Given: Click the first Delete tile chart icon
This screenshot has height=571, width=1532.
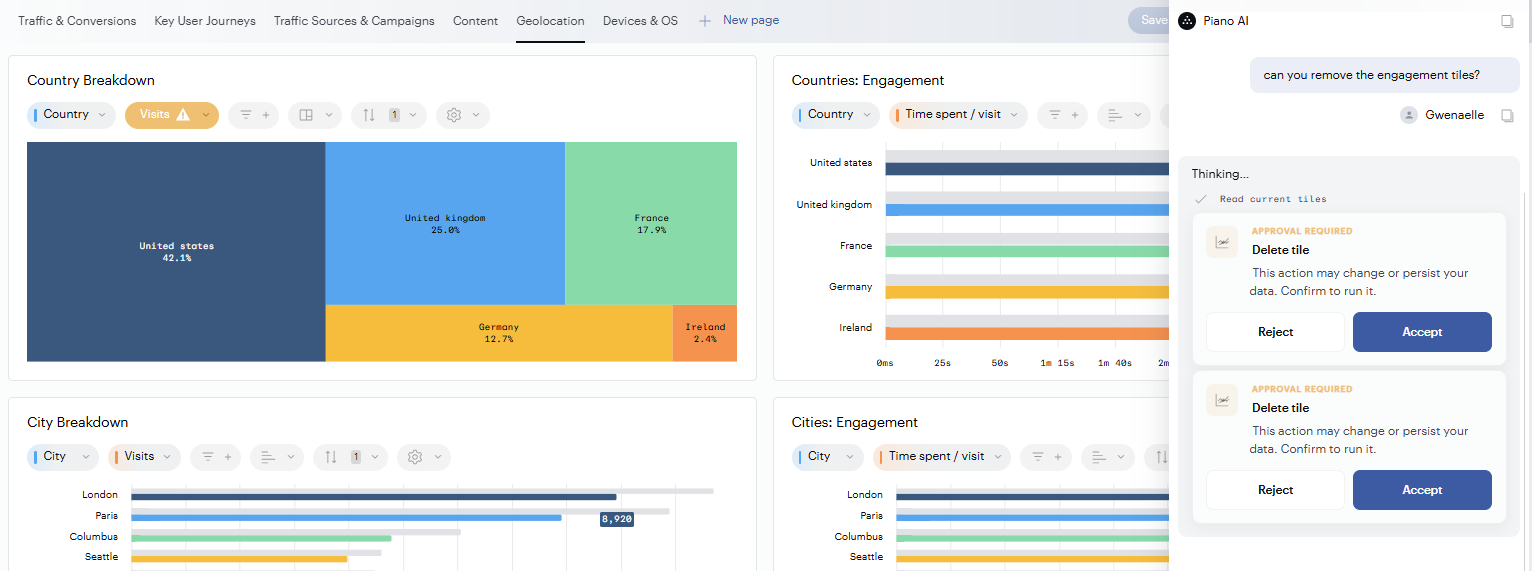Looking at the screenshot, I should pos(1222,242).
